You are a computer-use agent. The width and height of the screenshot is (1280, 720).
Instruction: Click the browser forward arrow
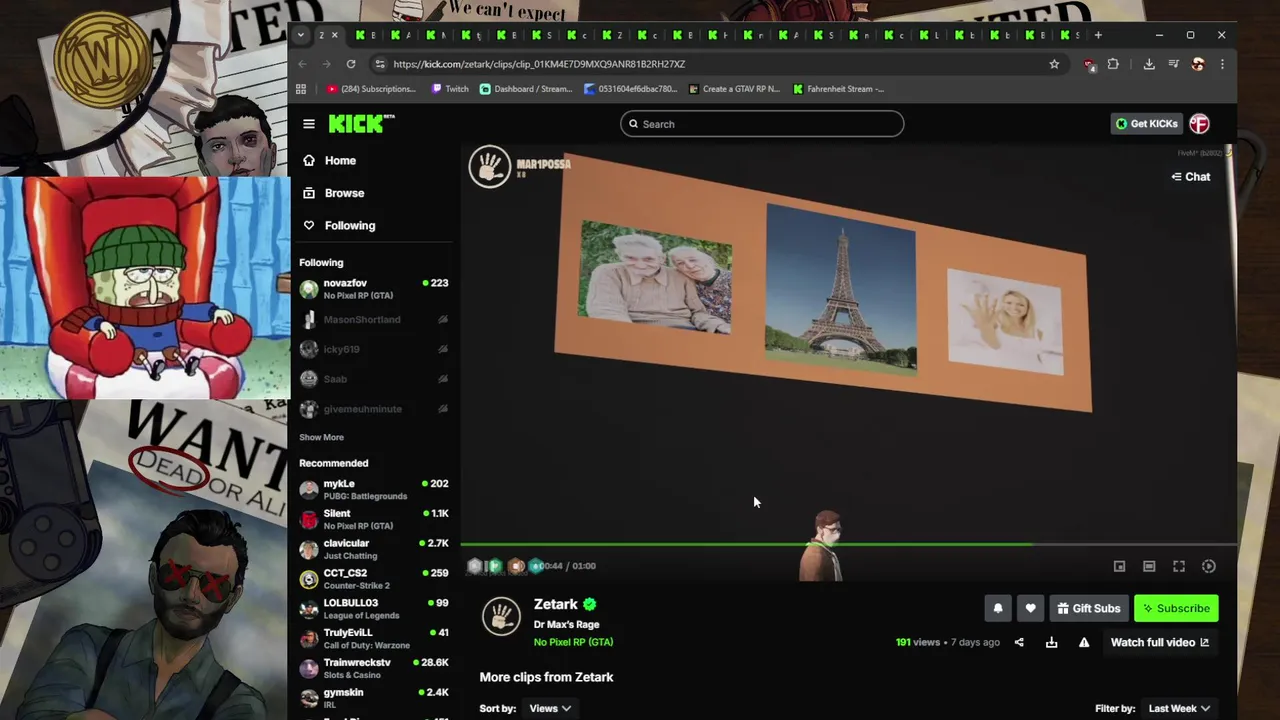point(326,64)
